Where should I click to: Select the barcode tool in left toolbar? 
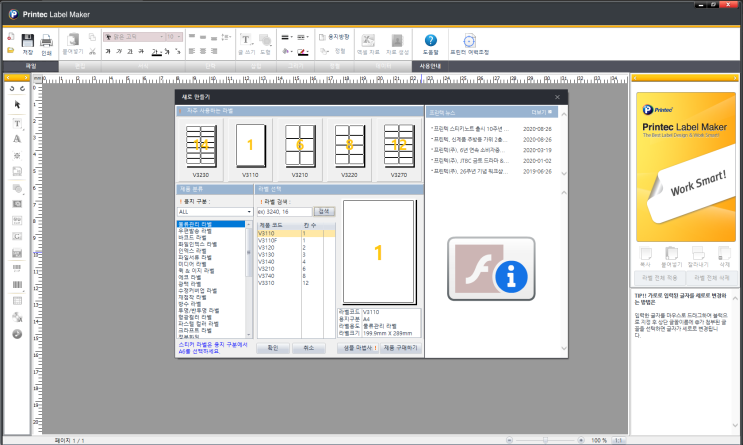pos(17,284)
